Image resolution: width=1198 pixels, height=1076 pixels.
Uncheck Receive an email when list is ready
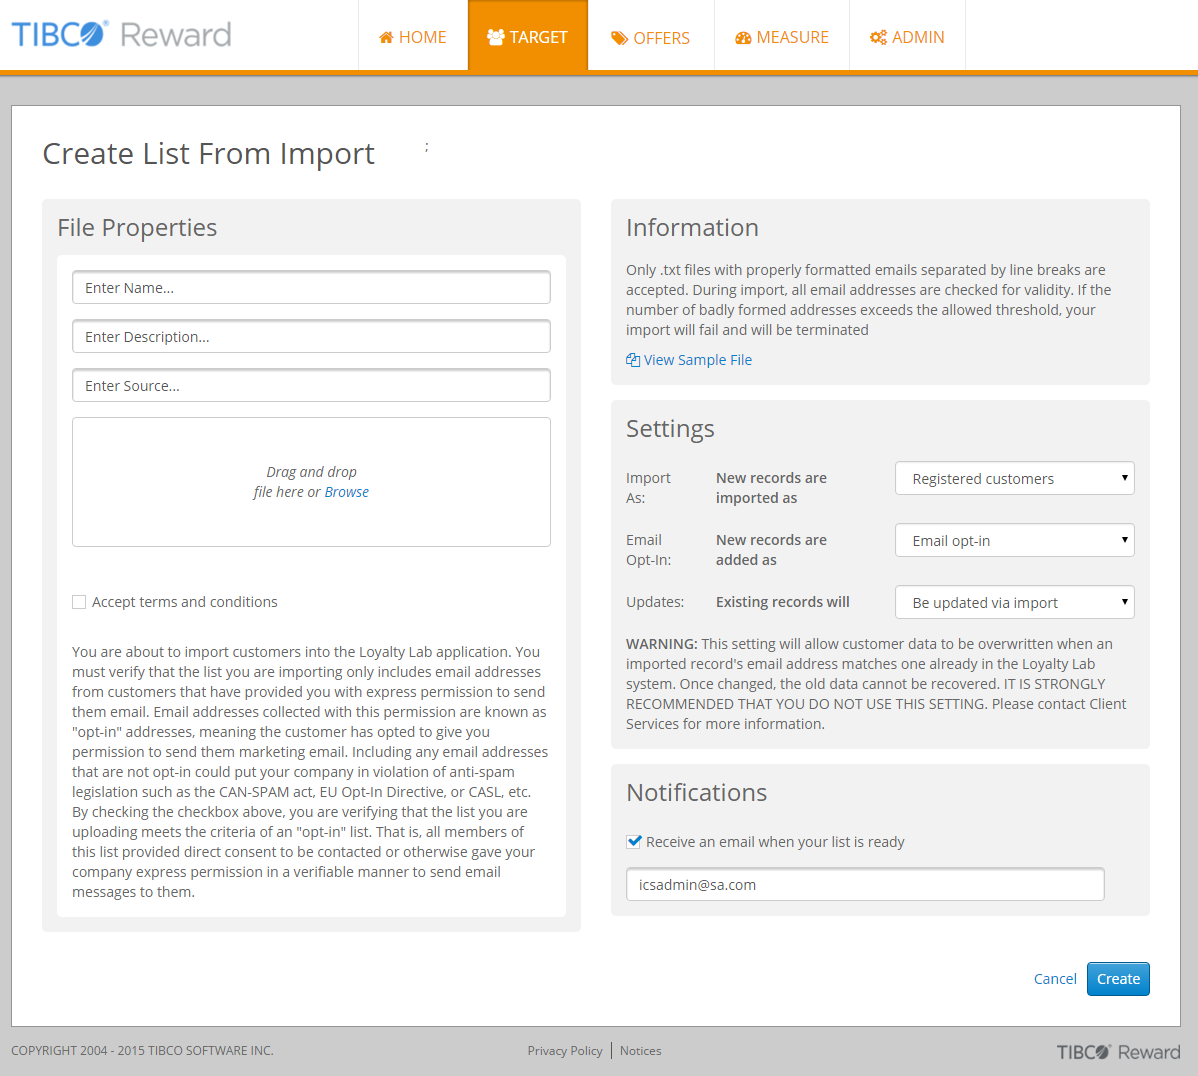(634, 842)
